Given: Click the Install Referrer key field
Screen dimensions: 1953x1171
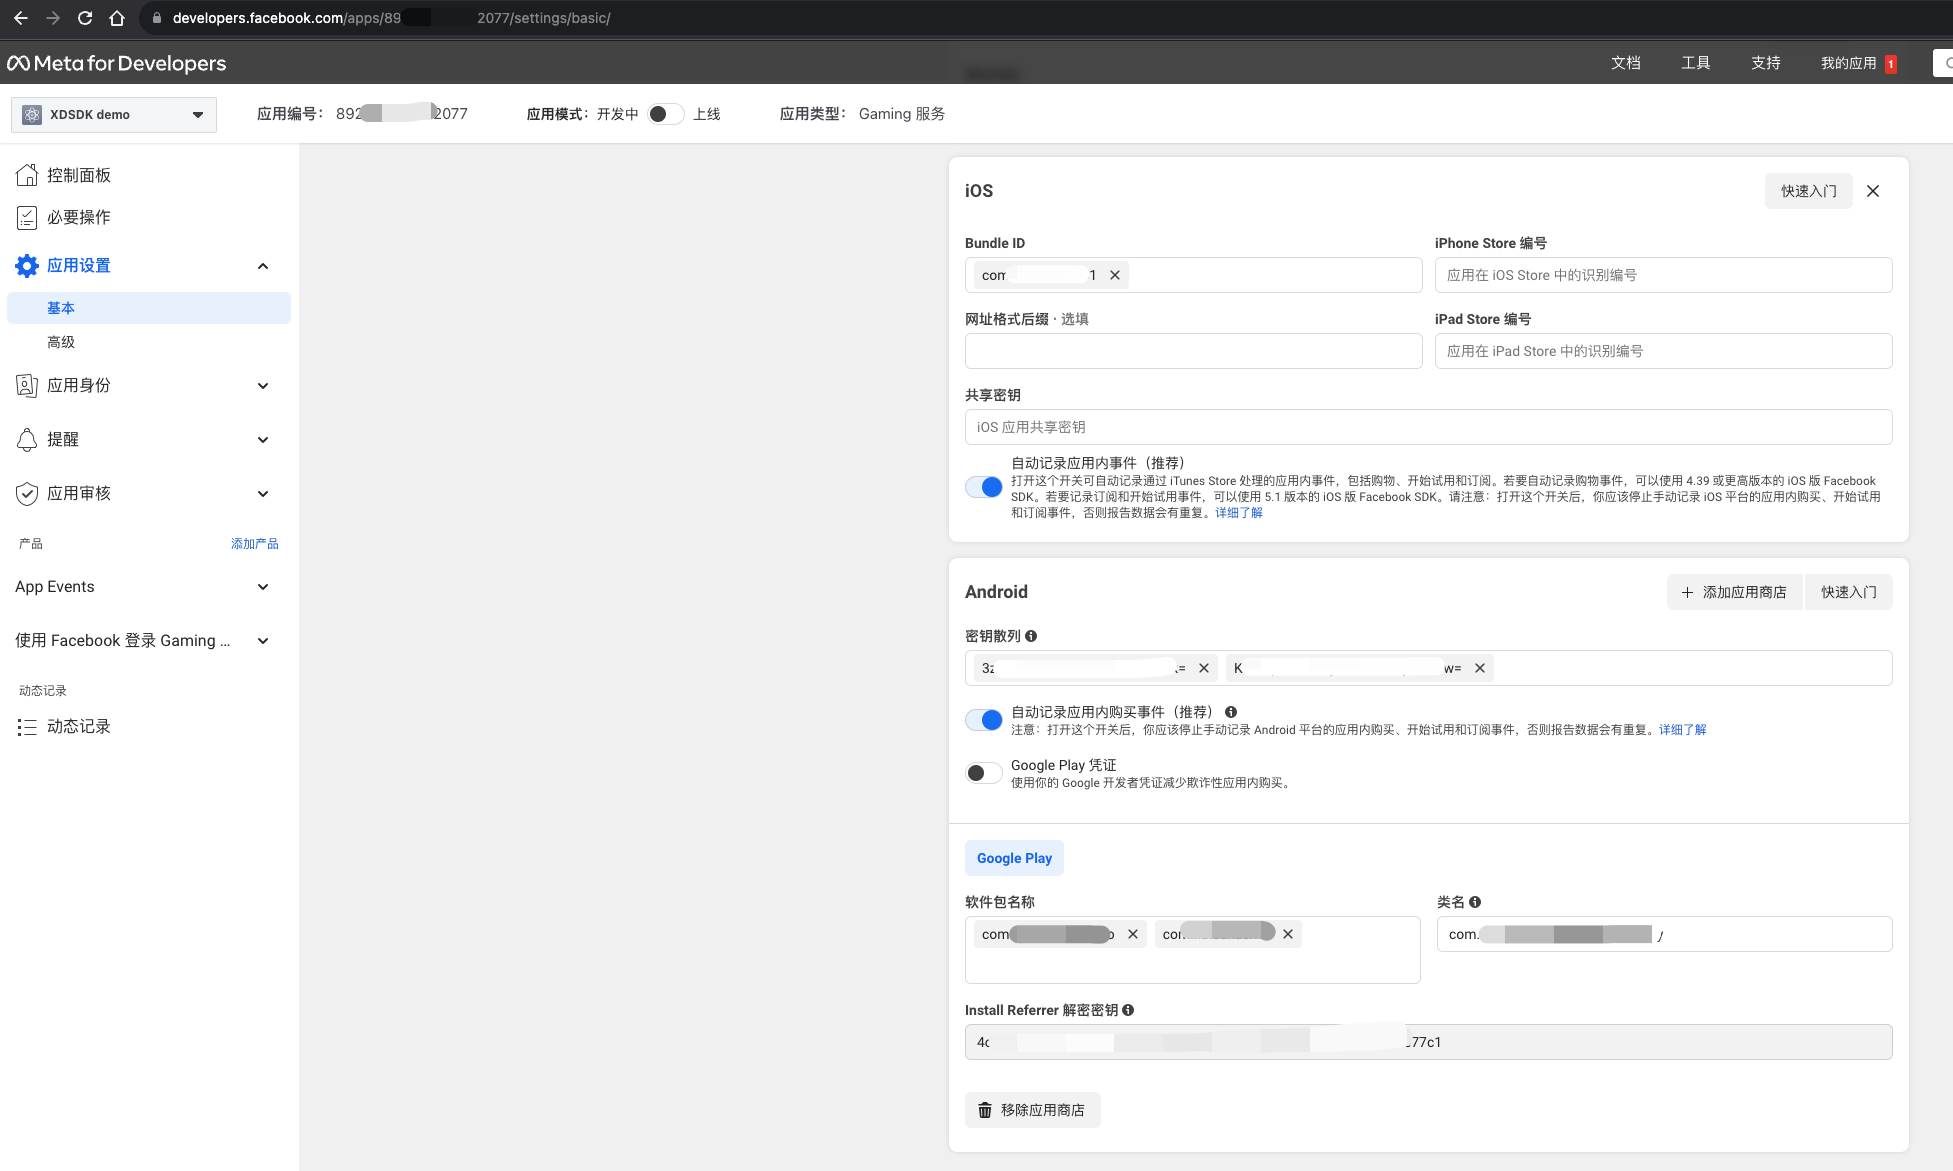Looking at the screenshot, I should click(1428, 1042).
